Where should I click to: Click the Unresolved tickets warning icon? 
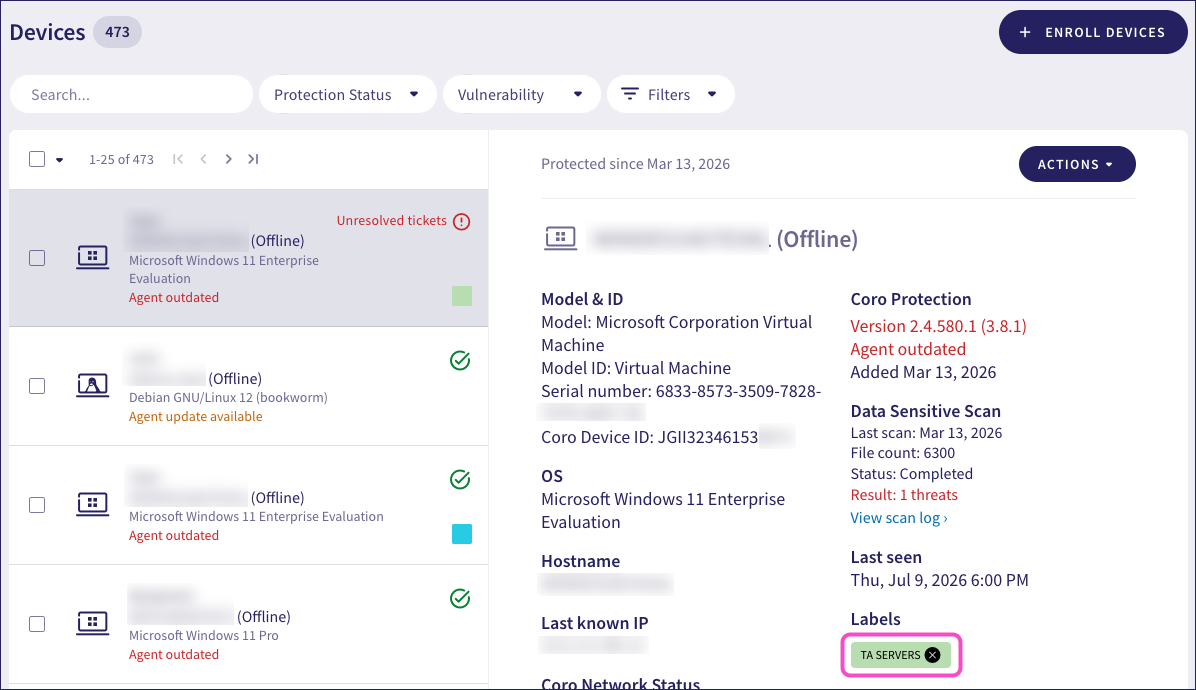coord(461,222)
